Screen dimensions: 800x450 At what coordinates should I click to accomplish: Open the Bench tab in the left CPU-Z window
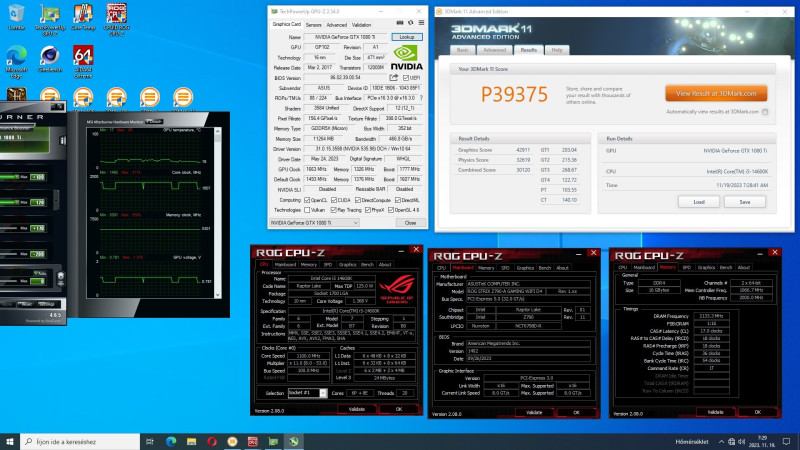367,265
